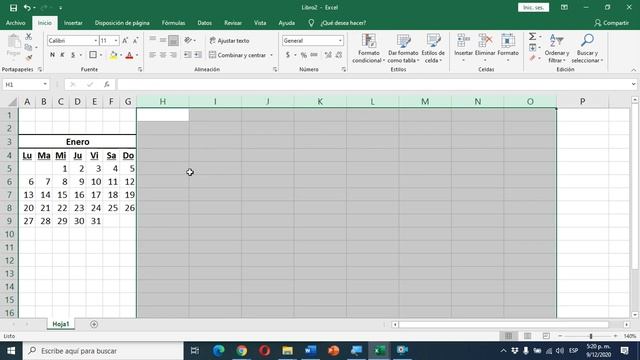640x360 pixels.
Task: Click the Fill down arrow icon
Action: coord(532,48)
